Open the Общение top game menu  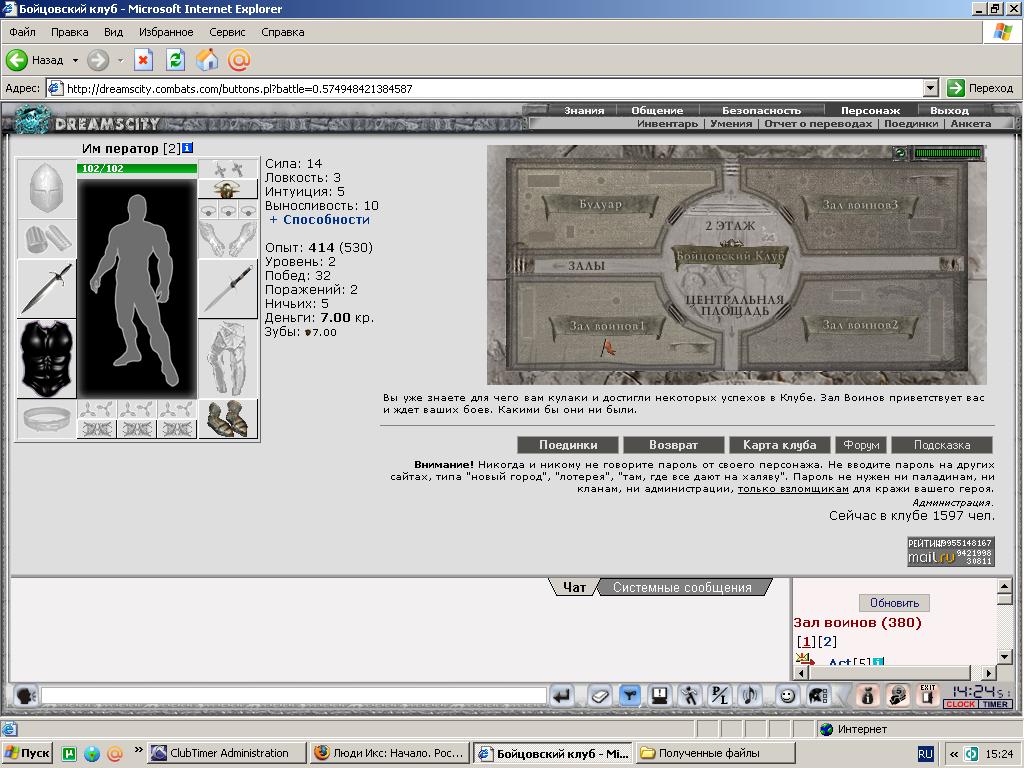(657, 110)
